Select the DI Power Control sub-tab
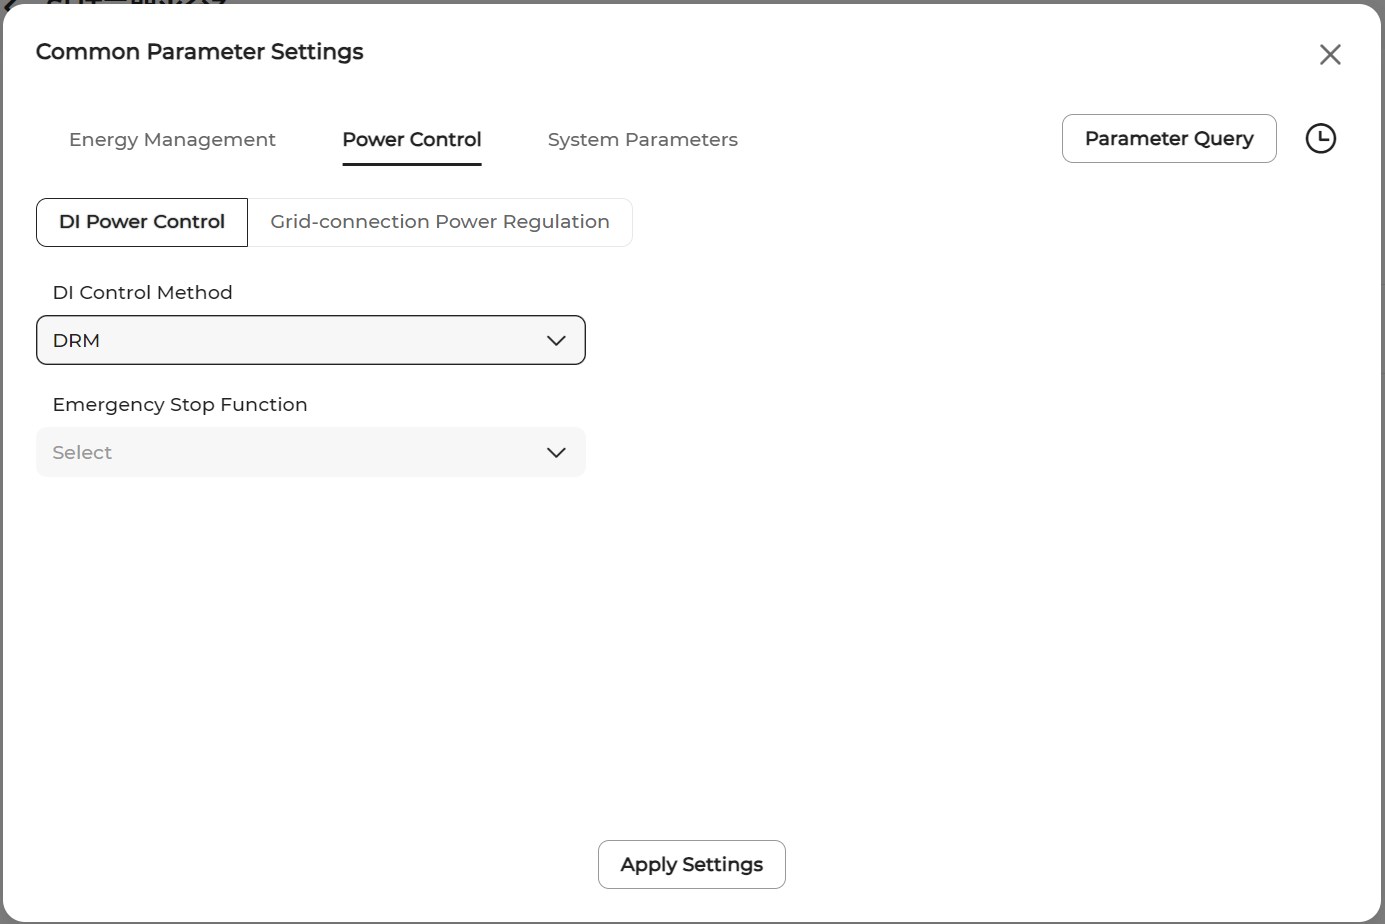1385x924 pixels. [142, 222]
